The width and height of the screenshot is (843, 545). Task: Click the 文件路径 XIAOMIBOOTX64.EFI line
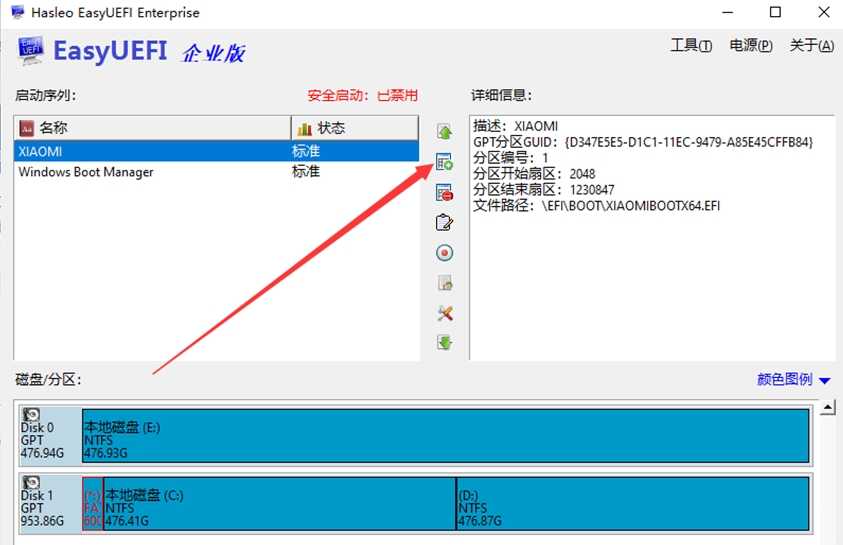pyautogui.click(x=597, y=206)
